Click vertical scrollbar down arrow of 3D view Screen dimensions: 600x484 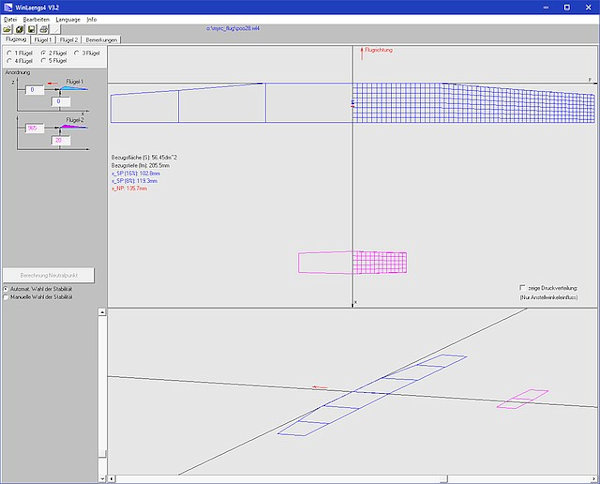point(102,478)
